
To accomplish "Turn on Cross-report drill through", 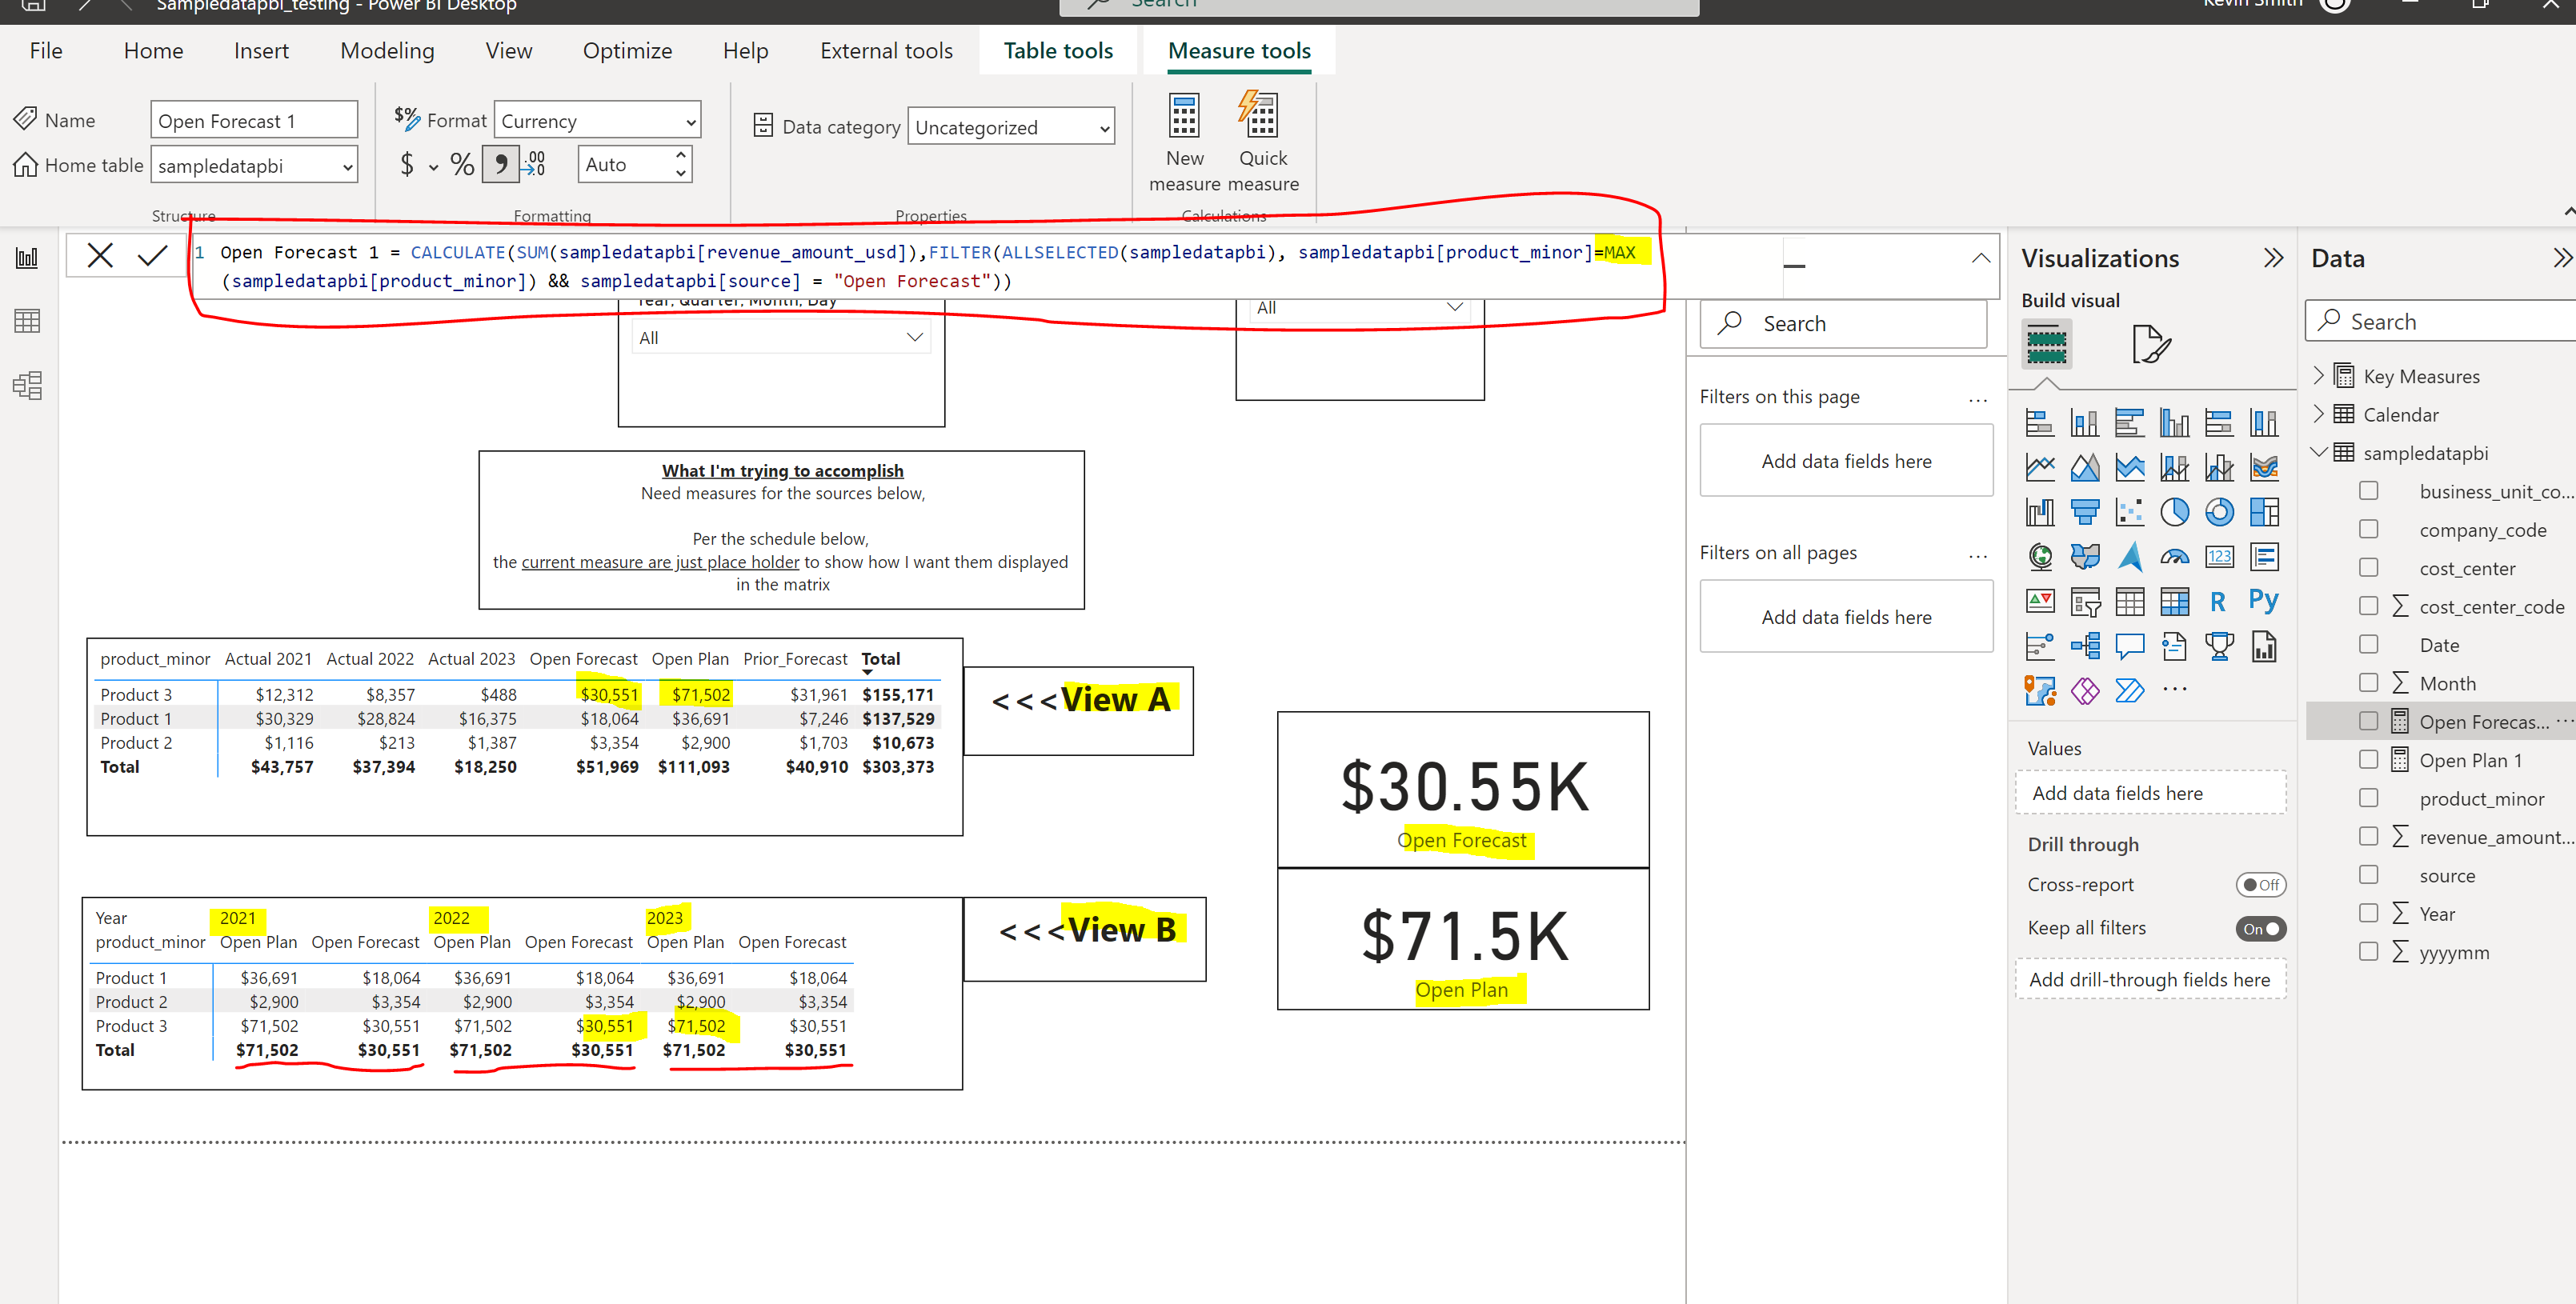I will click(x=2260, y=885).
